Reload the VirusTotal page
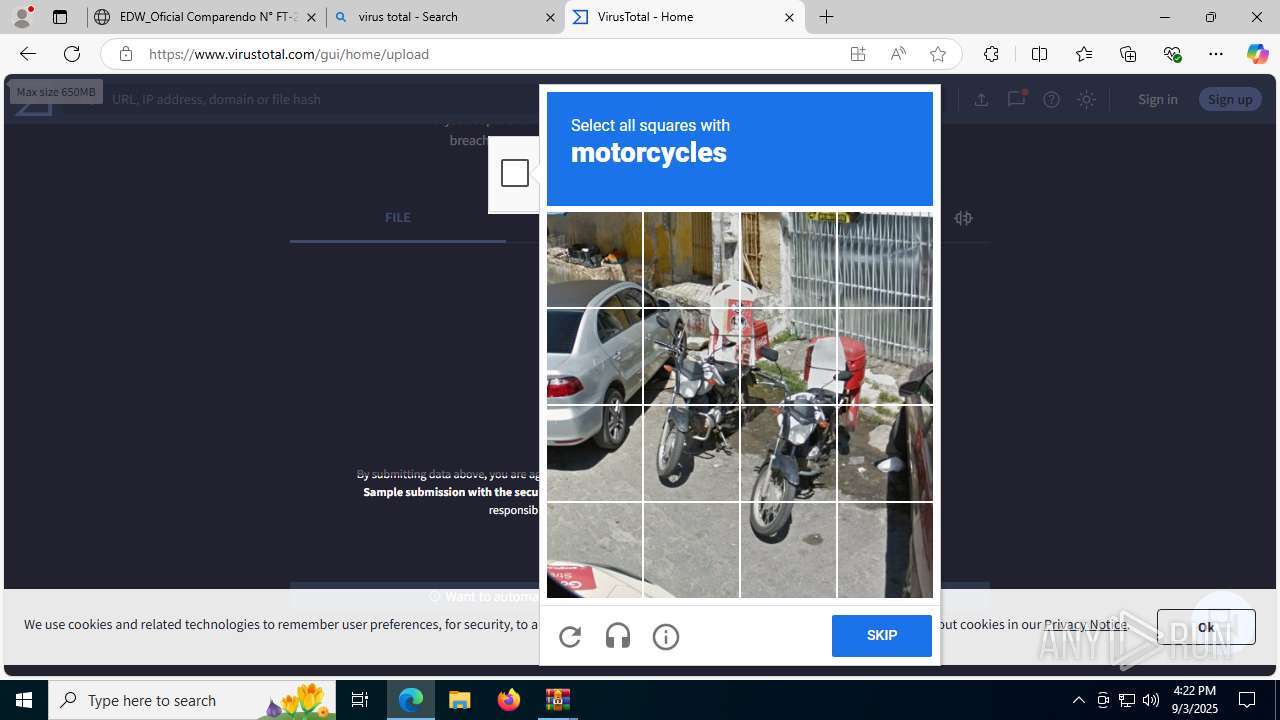Viewport: 1280px width, 720px height. (x=72, y=54)
